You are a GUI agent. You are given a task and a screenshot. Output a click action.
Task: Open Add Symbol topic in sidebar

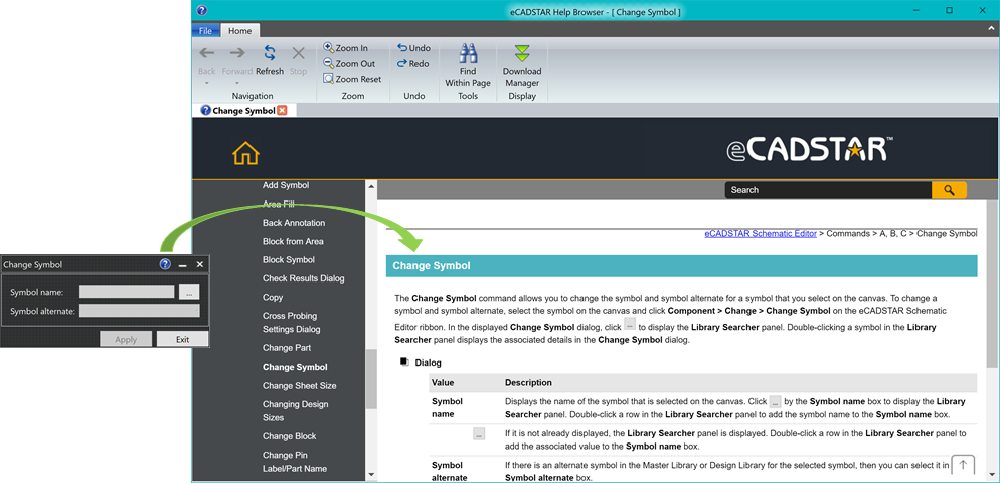286,185
